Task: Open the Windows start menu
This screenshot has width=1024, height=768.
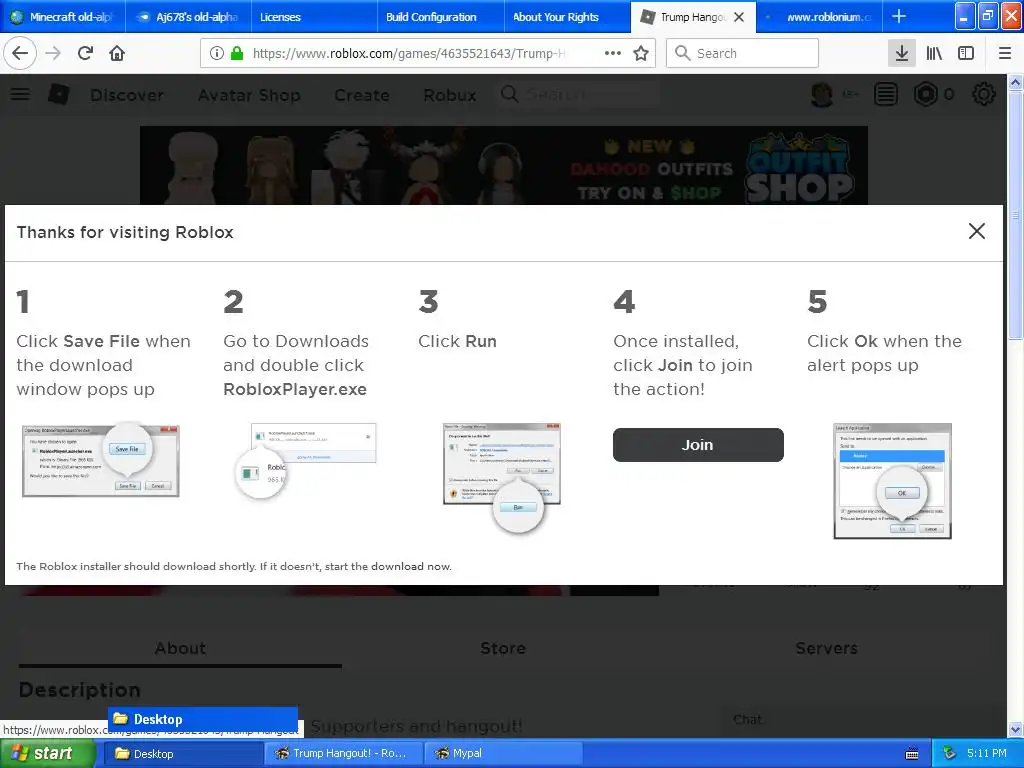Action: (x=47, y=753)
